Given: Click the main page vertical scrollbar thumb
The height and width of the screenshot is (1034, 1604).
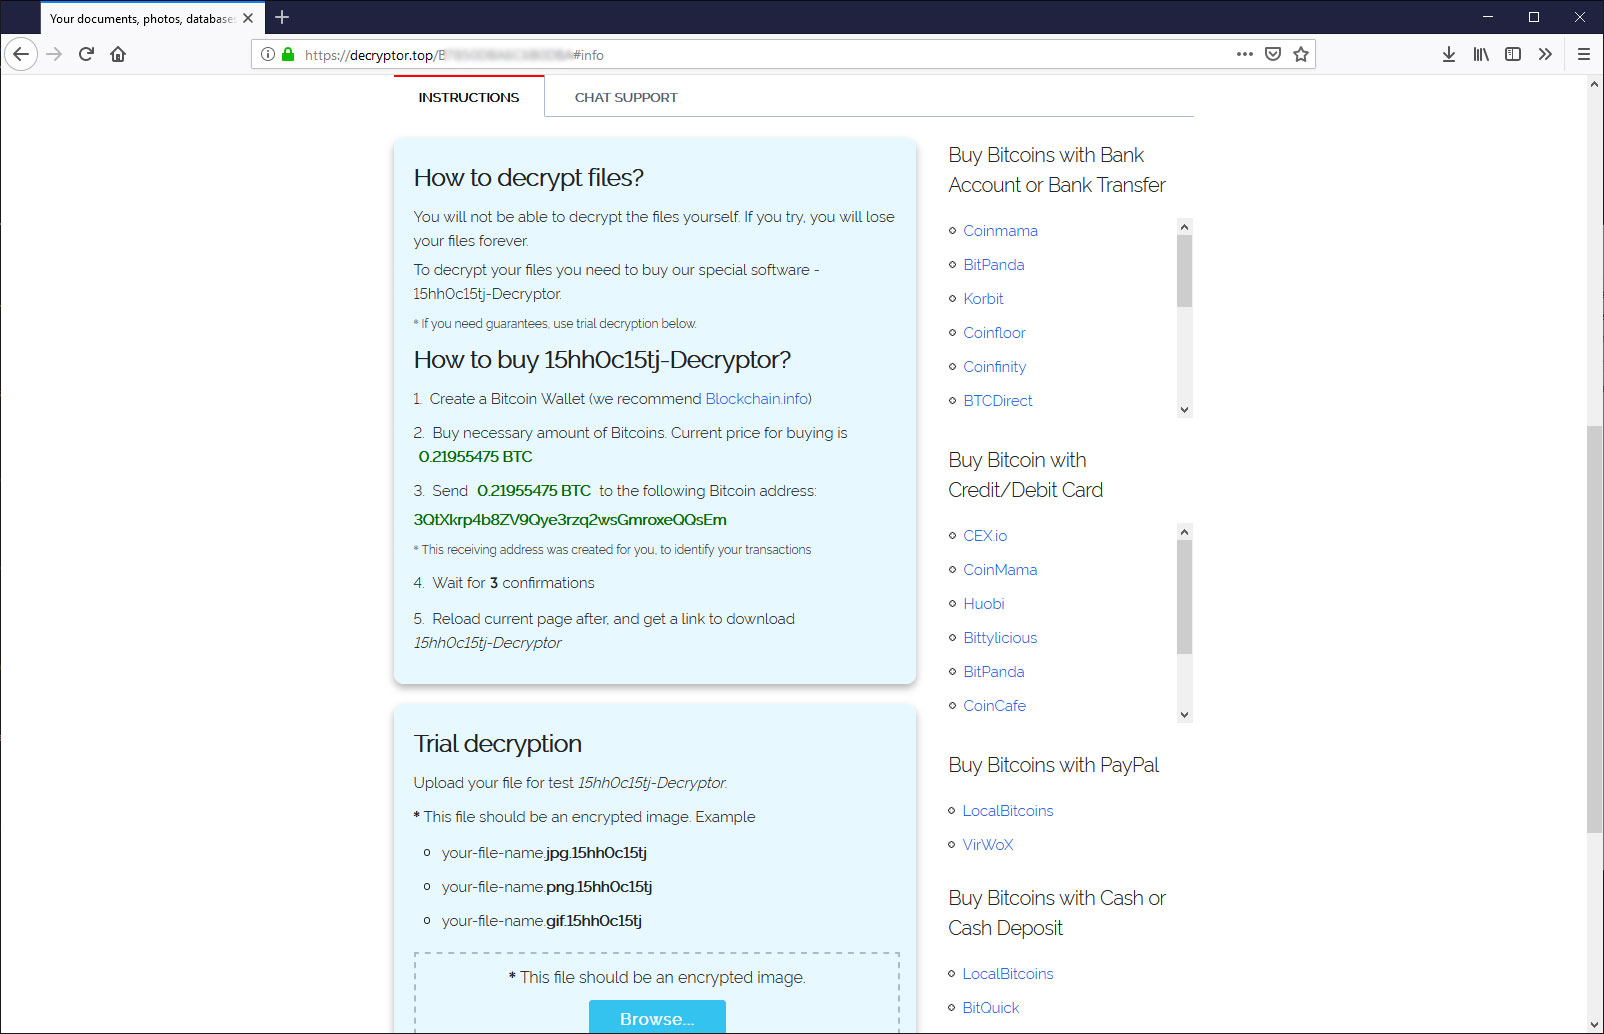Looking at the screenshot, I should point(1594,629).
